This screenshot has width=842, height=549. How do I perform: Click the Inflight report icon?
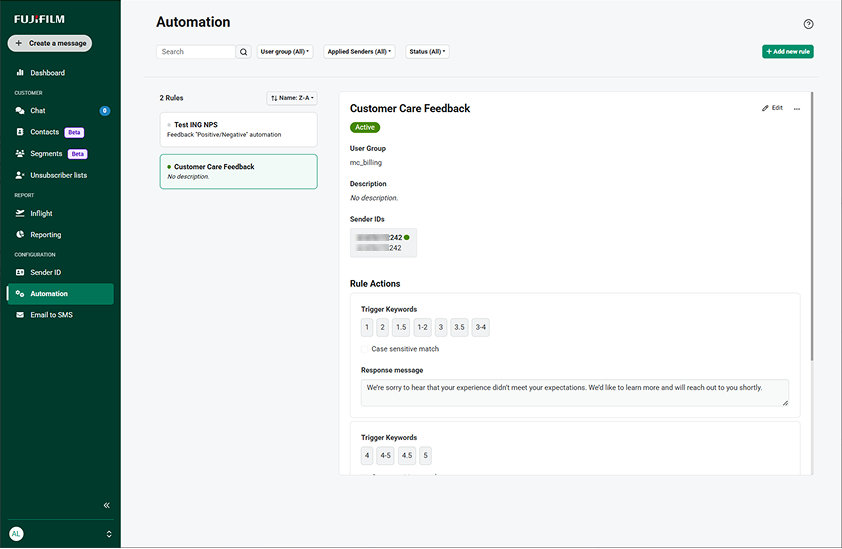(20, 213)
